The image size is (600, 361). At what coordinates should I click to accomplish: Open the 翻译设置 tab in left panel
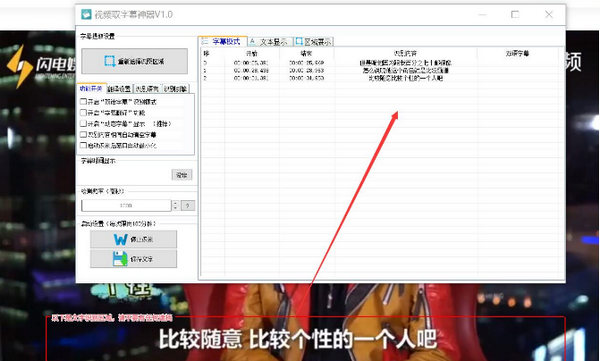coord(119,89)
